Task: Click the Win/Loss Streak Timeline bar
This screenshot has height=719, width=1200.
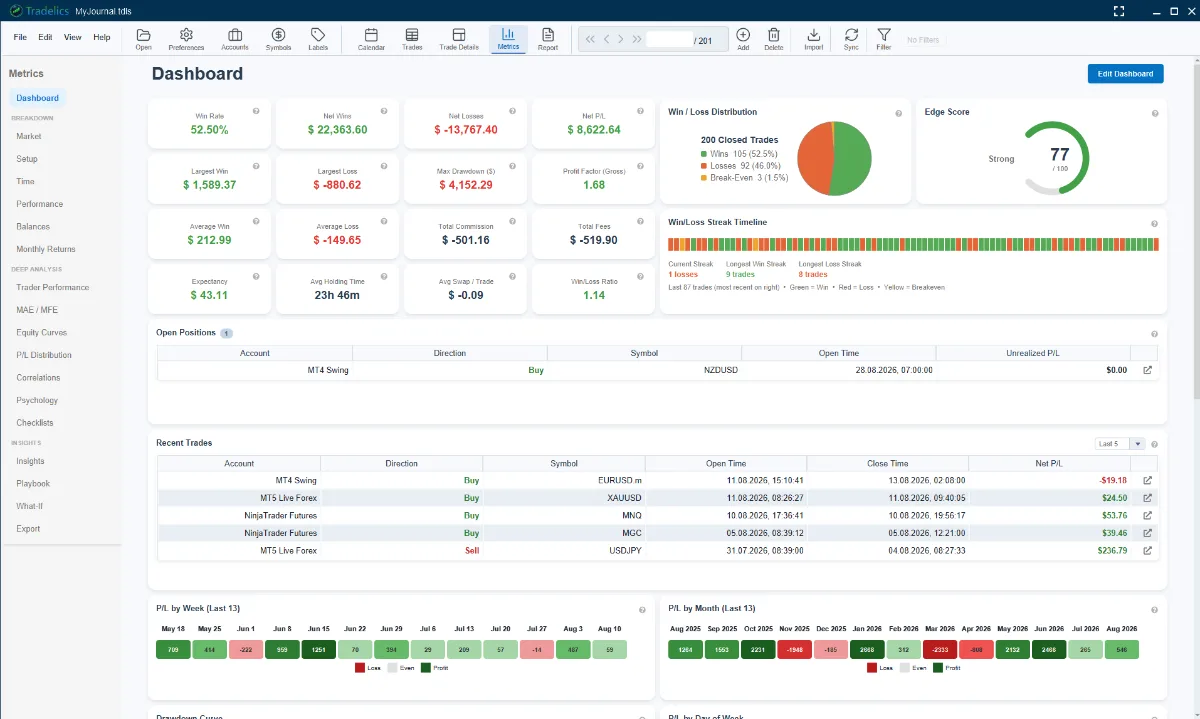Action: point(913,244)
